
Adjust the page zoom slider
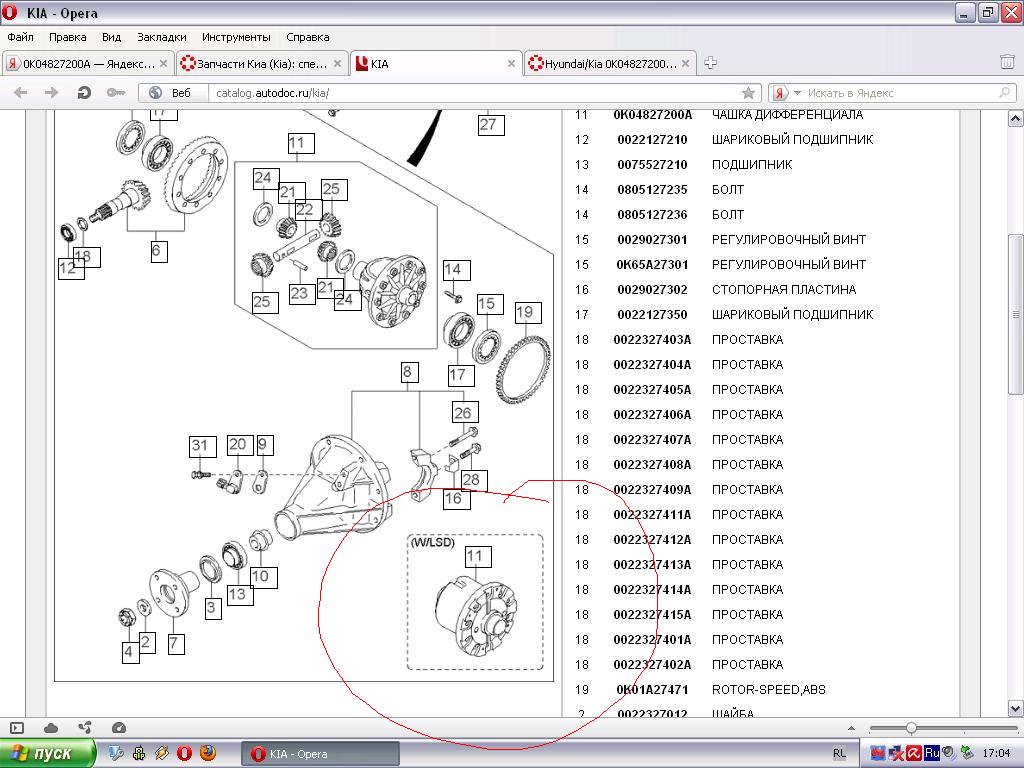click(911, 728)
